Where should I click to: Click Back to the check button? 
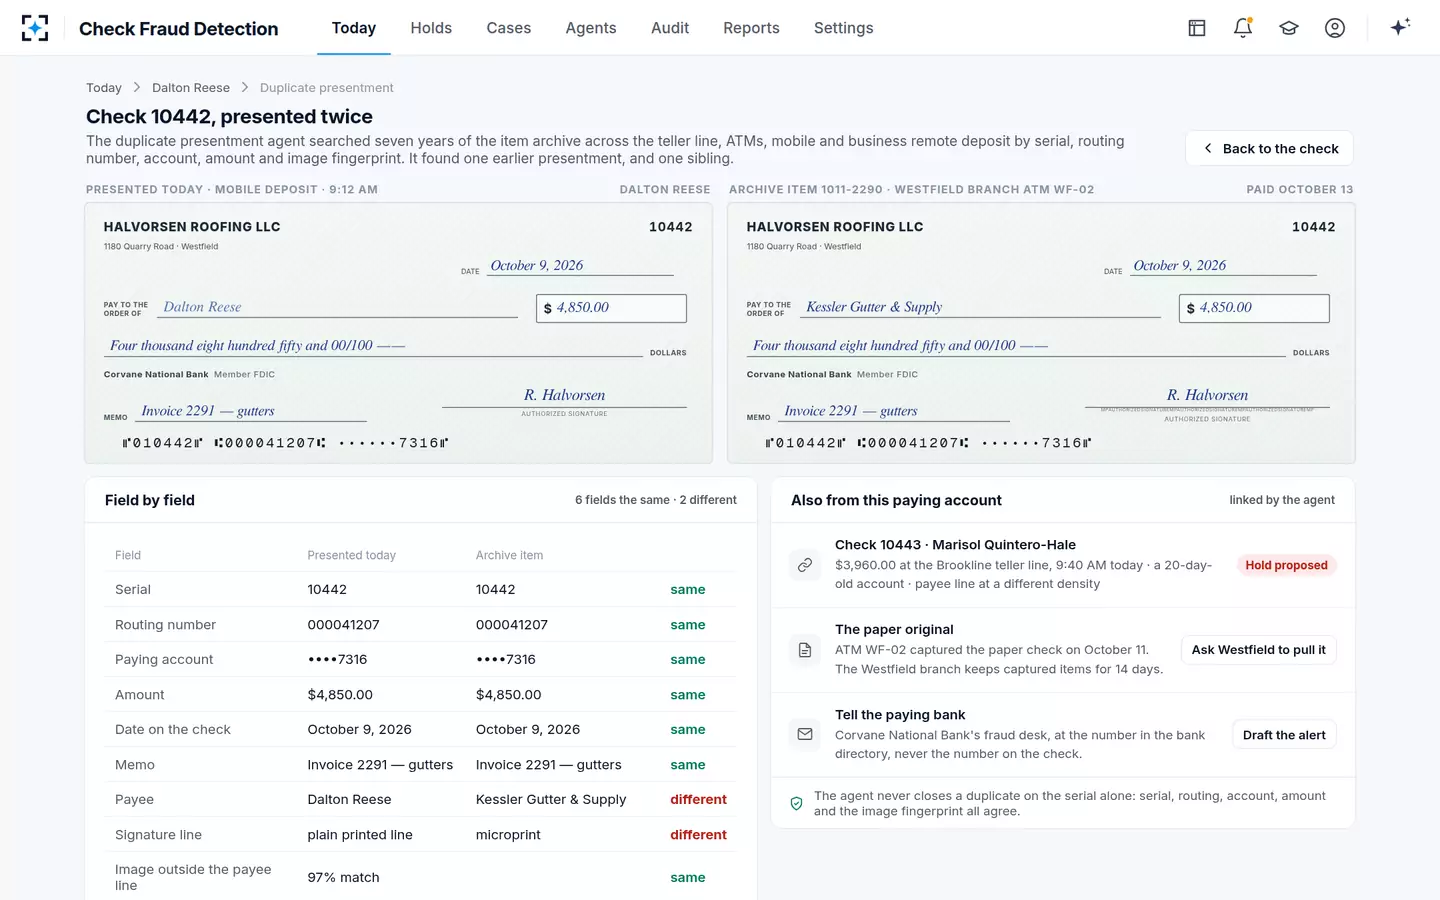point(1270,148)
